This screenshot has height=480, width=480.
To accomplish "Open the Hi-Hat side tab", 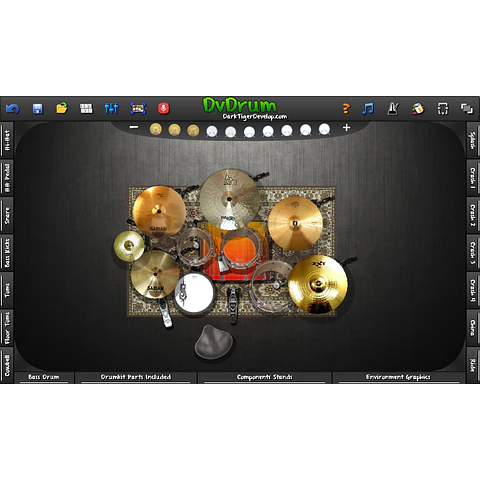I will tap(7, 140).
